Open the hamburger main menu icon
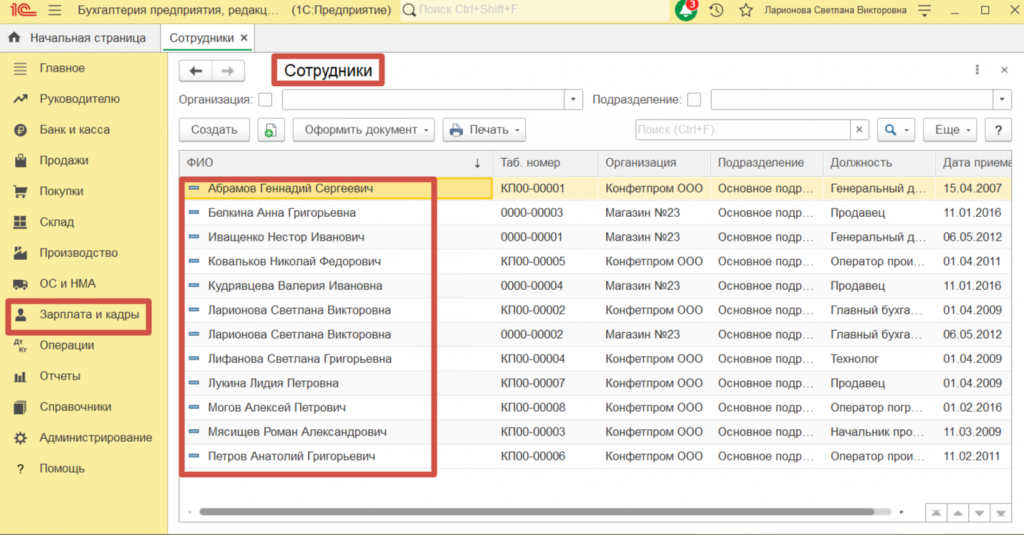This screenshot has width=1024, height=535. point(55,10)
